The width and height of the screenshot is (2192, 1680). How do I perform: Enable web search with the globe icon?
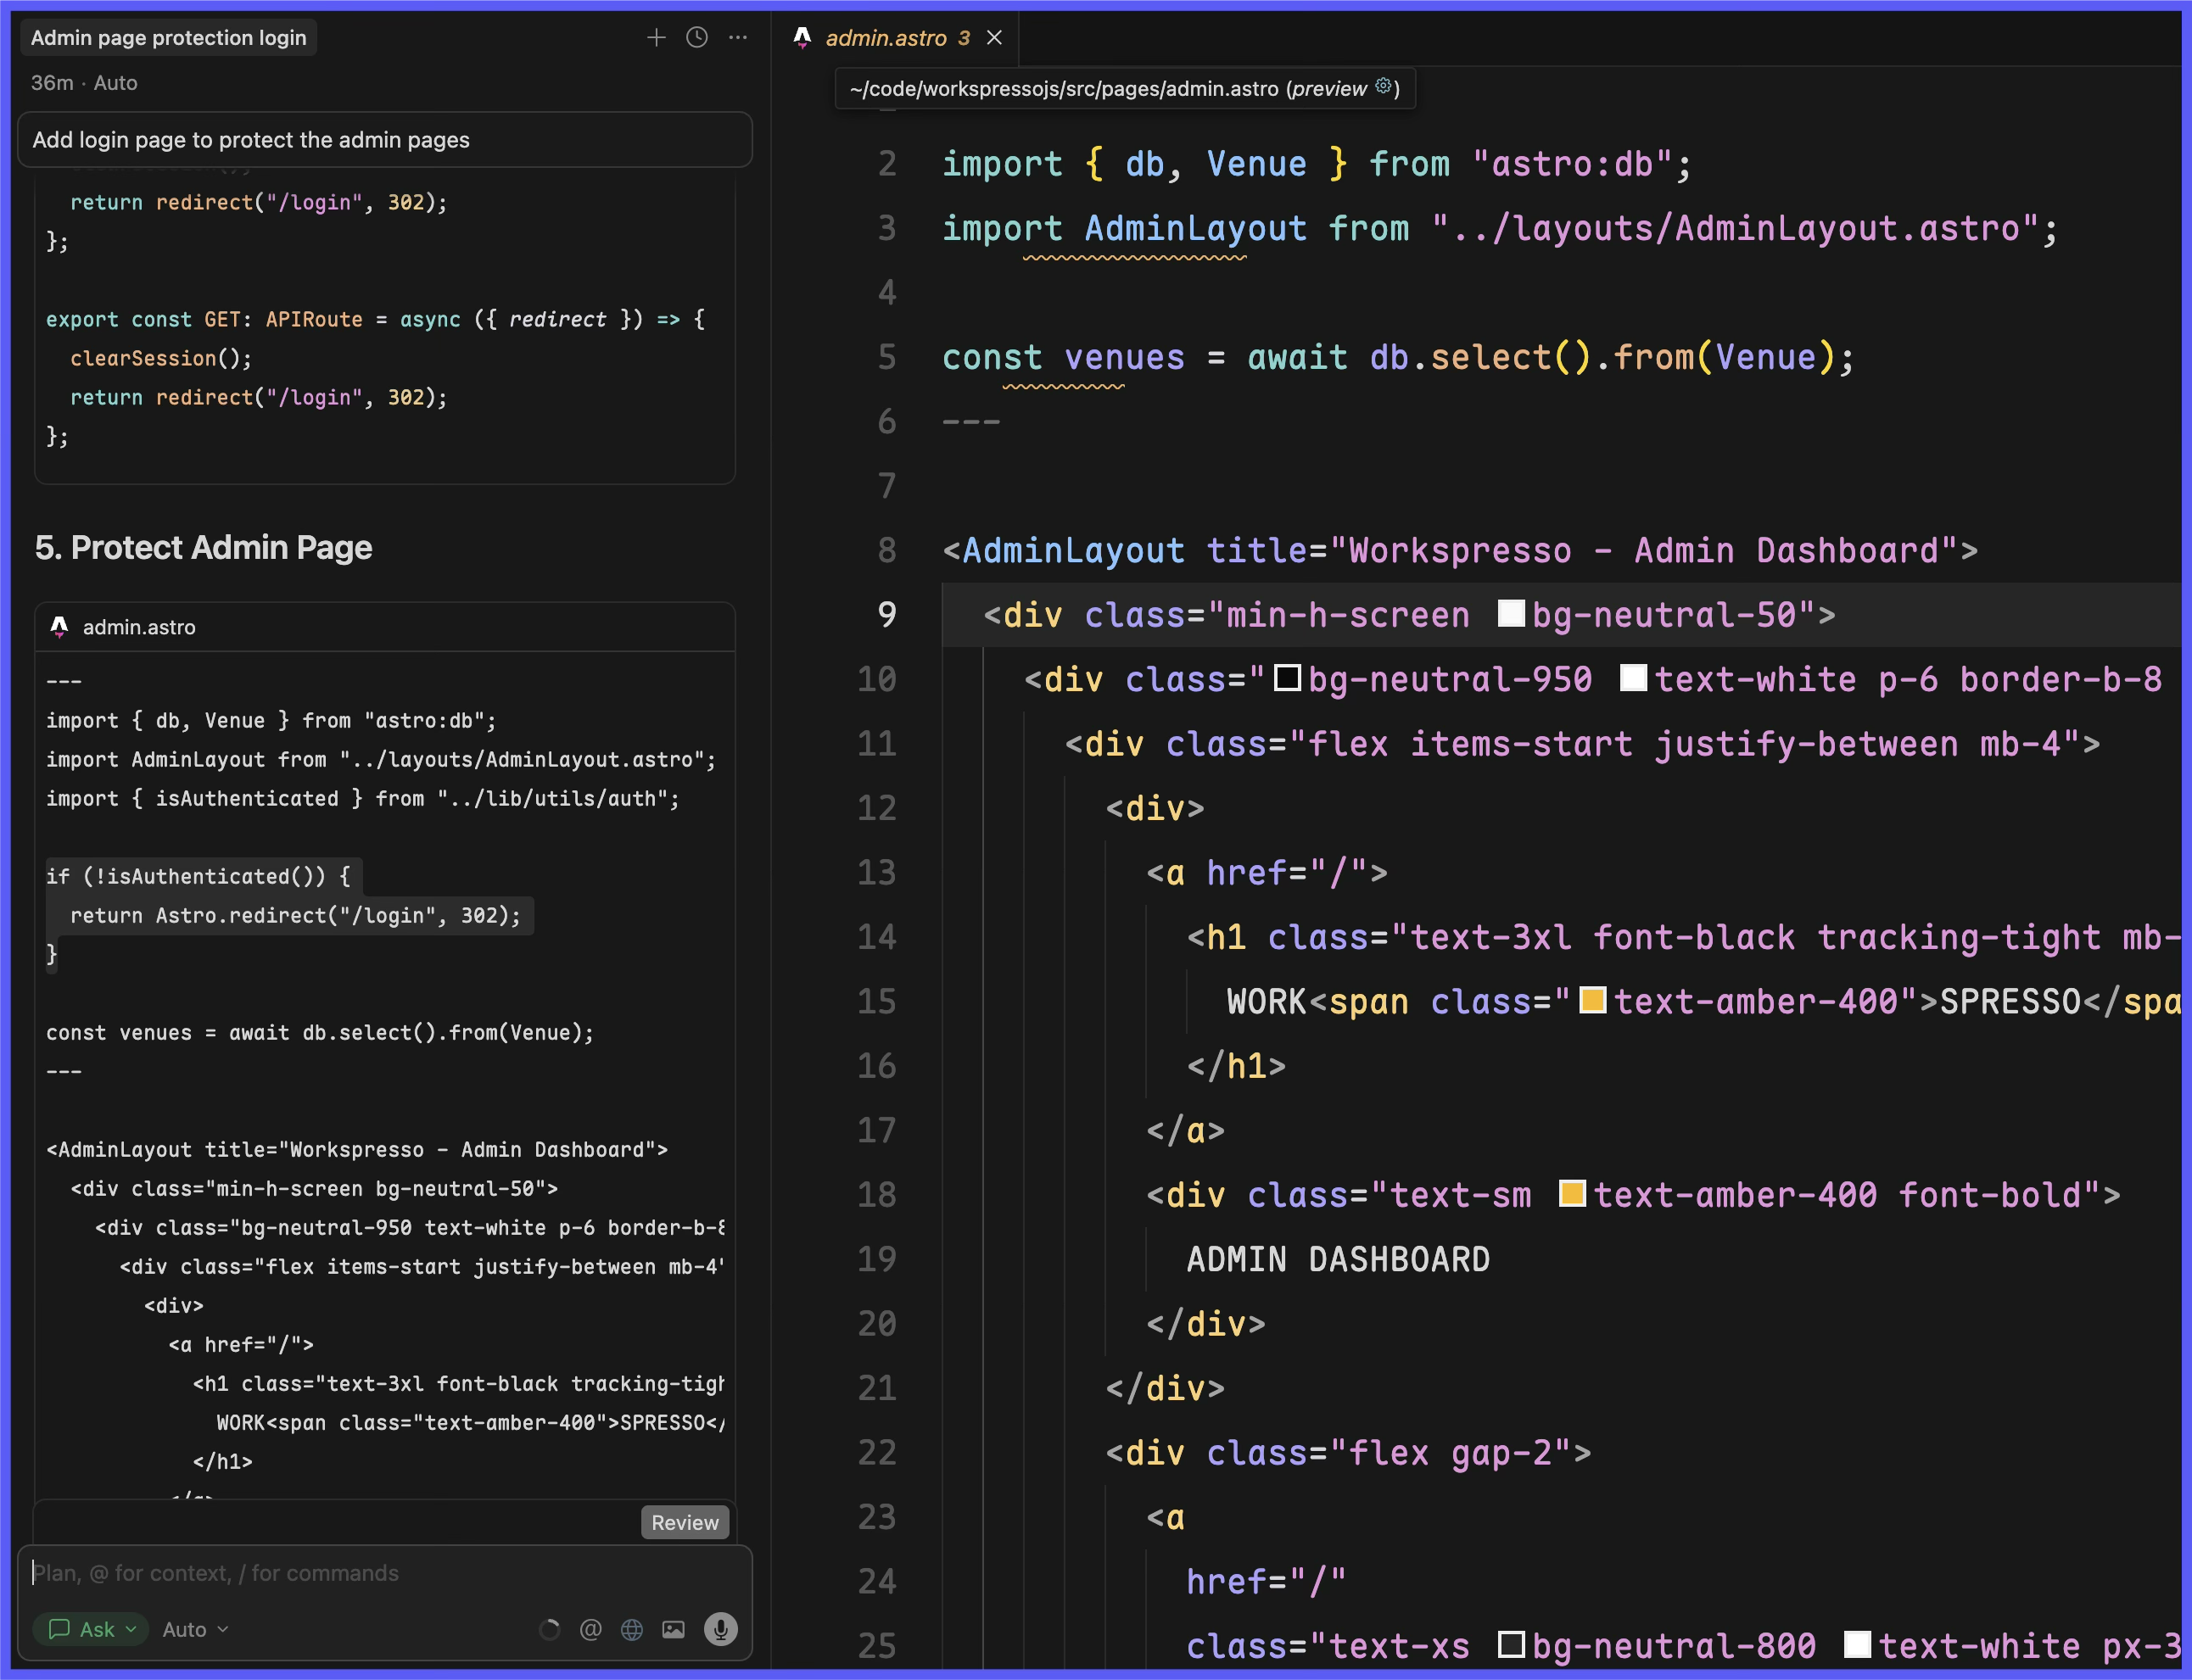point(631,1629)
